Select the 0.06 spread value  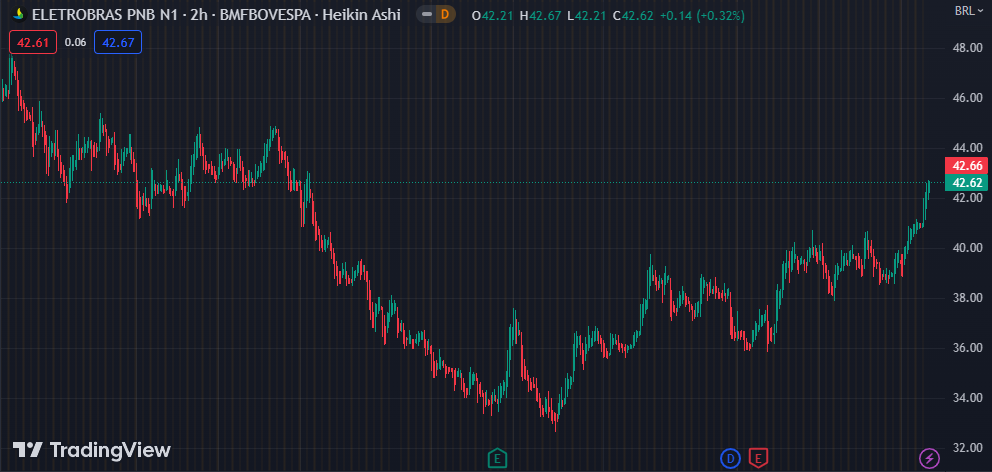coord(75,42)
